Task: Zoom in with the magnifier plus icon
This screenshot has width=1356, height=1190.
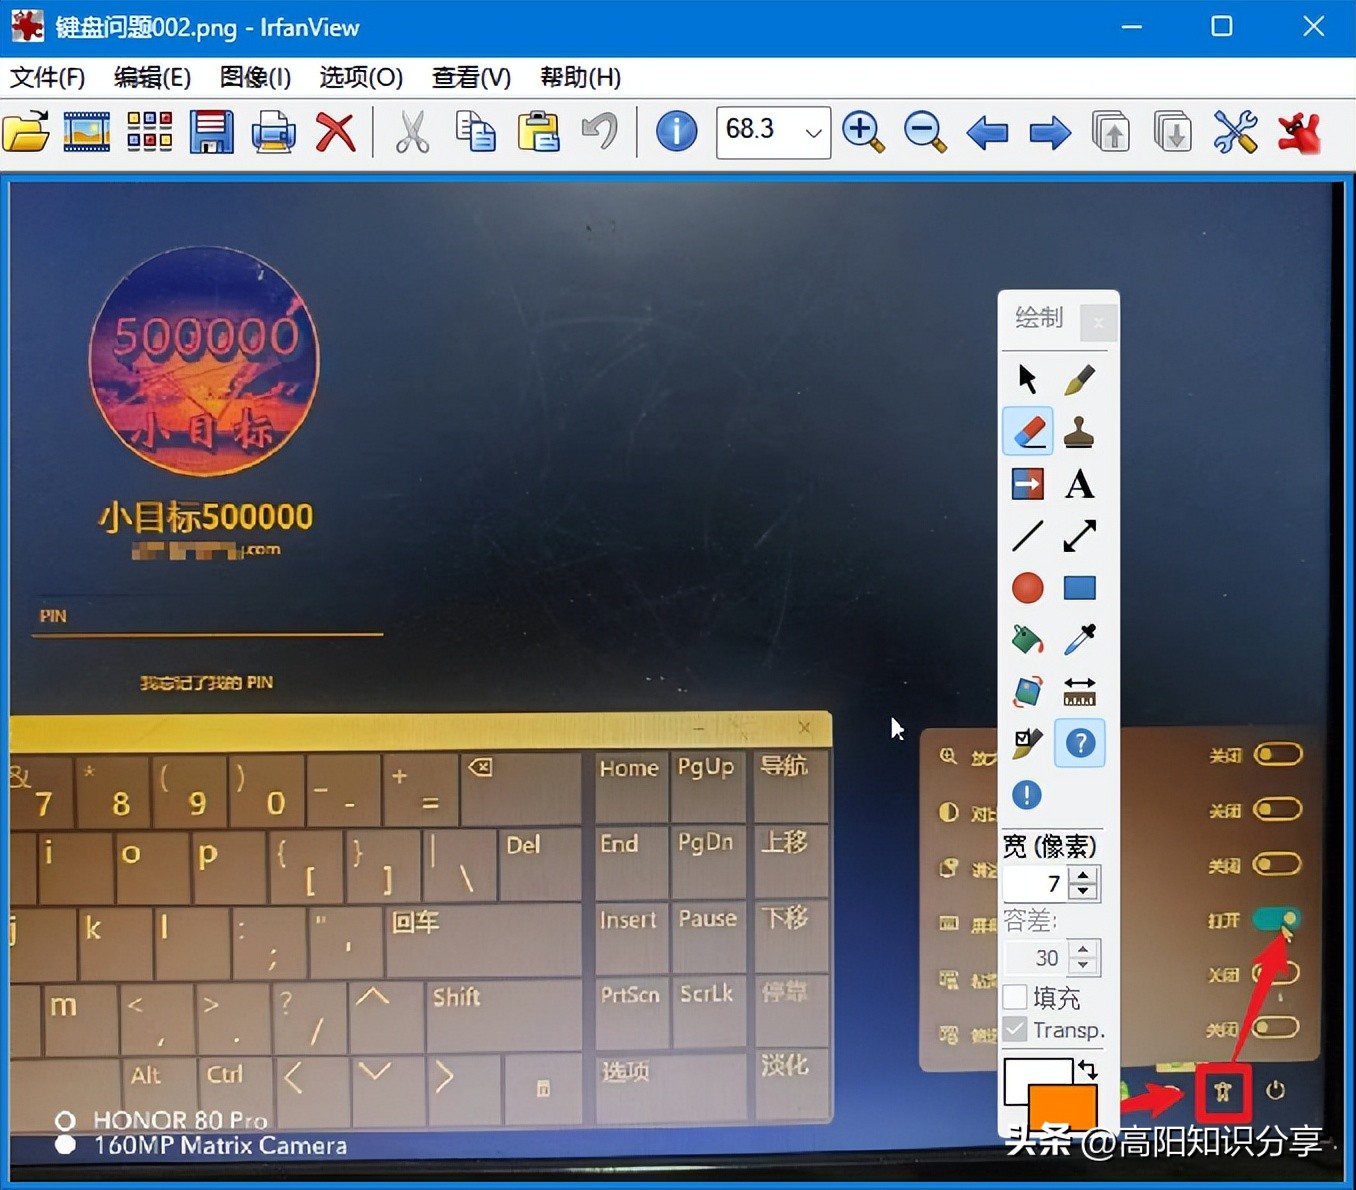Action: pos(863,132)
